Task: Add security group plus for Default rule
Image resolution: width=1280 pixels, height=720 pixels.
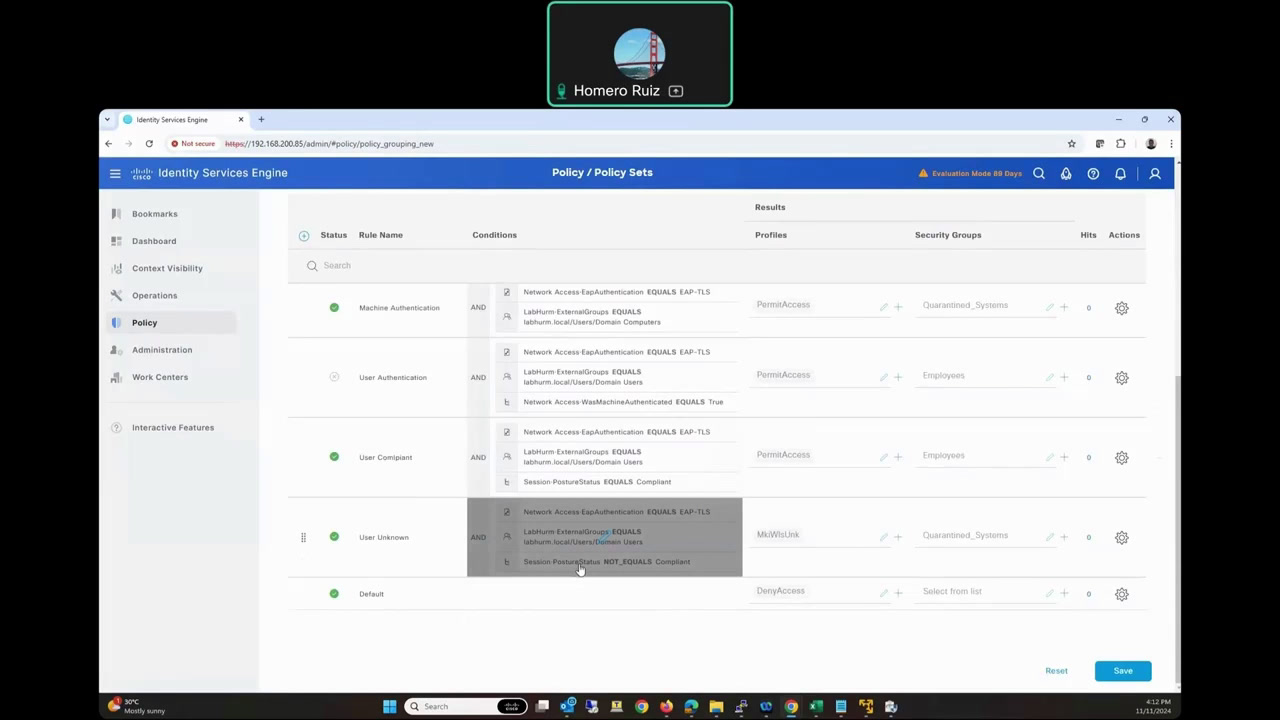Action: click(1064, 593)
